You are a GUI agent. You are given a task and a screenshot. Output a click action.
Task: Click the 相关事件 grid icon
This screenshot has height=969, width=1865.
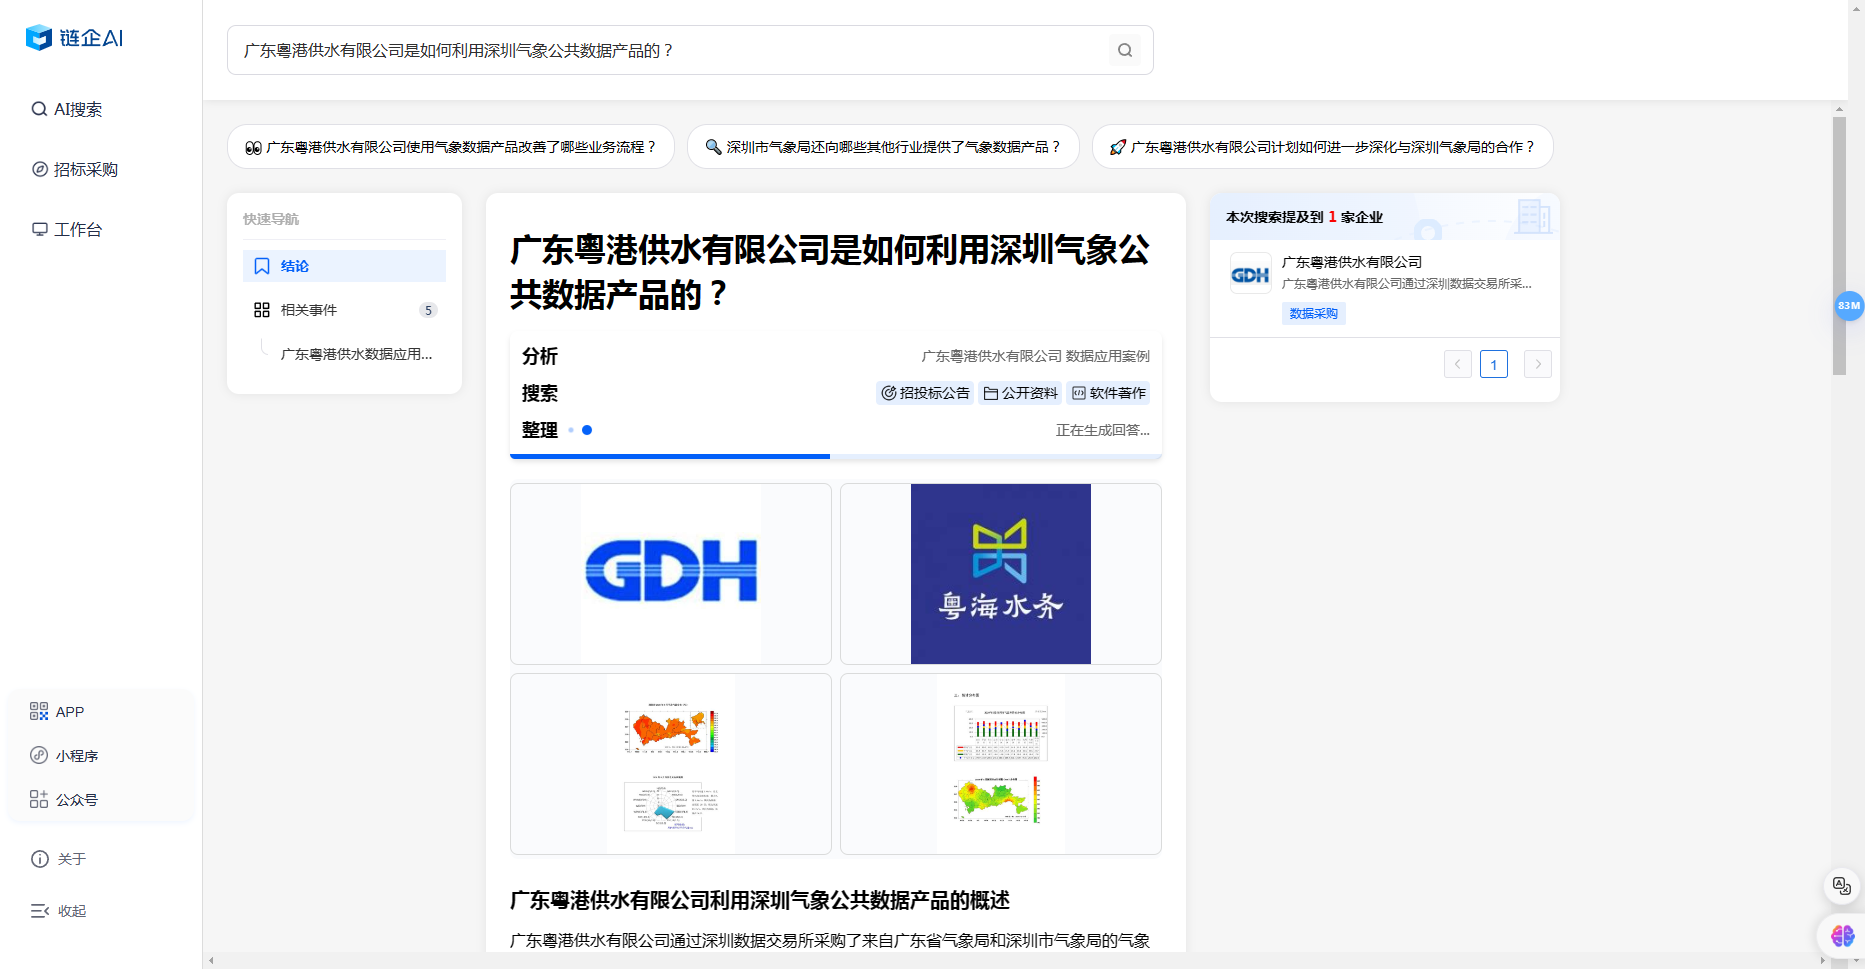[262, 310]
